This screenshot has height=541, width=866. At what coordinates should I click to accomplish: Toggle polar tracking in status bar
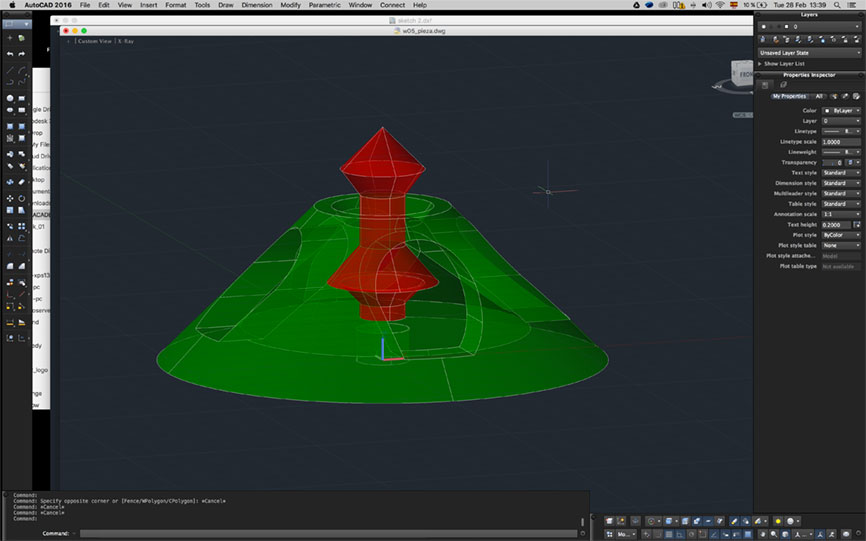coord(691,534)
